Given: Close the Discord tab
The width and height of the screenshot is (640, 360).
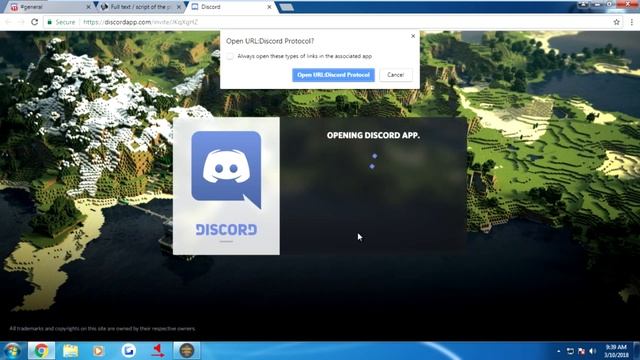Looking at the screenshot, I should pyautogui.click(x=269, y=7).
